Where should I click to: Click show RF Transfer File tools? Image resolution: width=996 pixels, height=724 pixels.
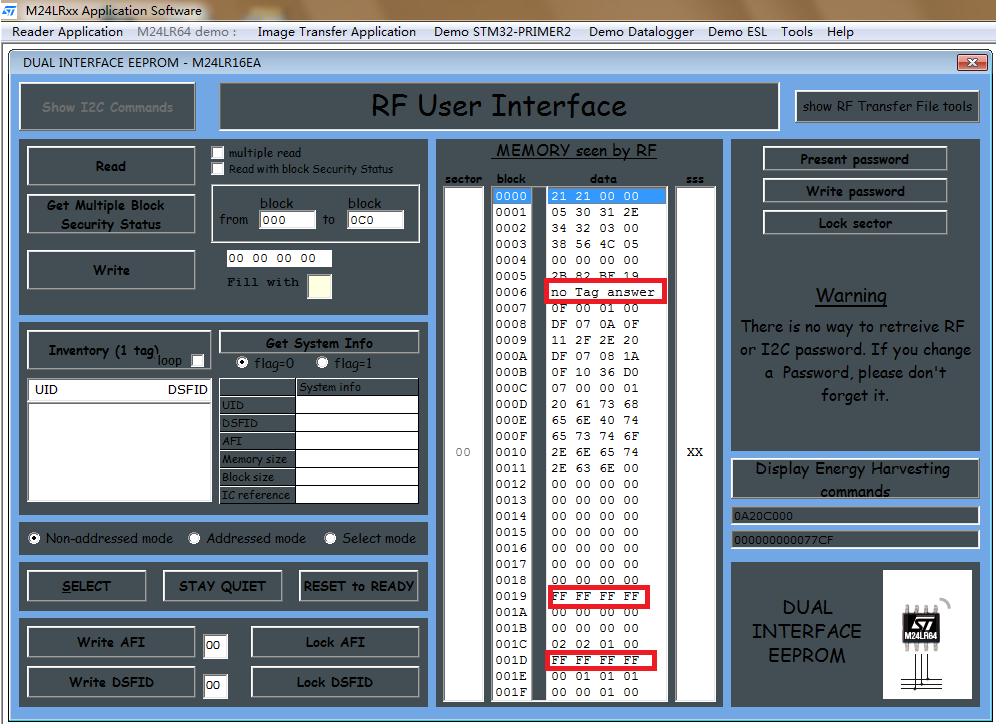point(887,106)
